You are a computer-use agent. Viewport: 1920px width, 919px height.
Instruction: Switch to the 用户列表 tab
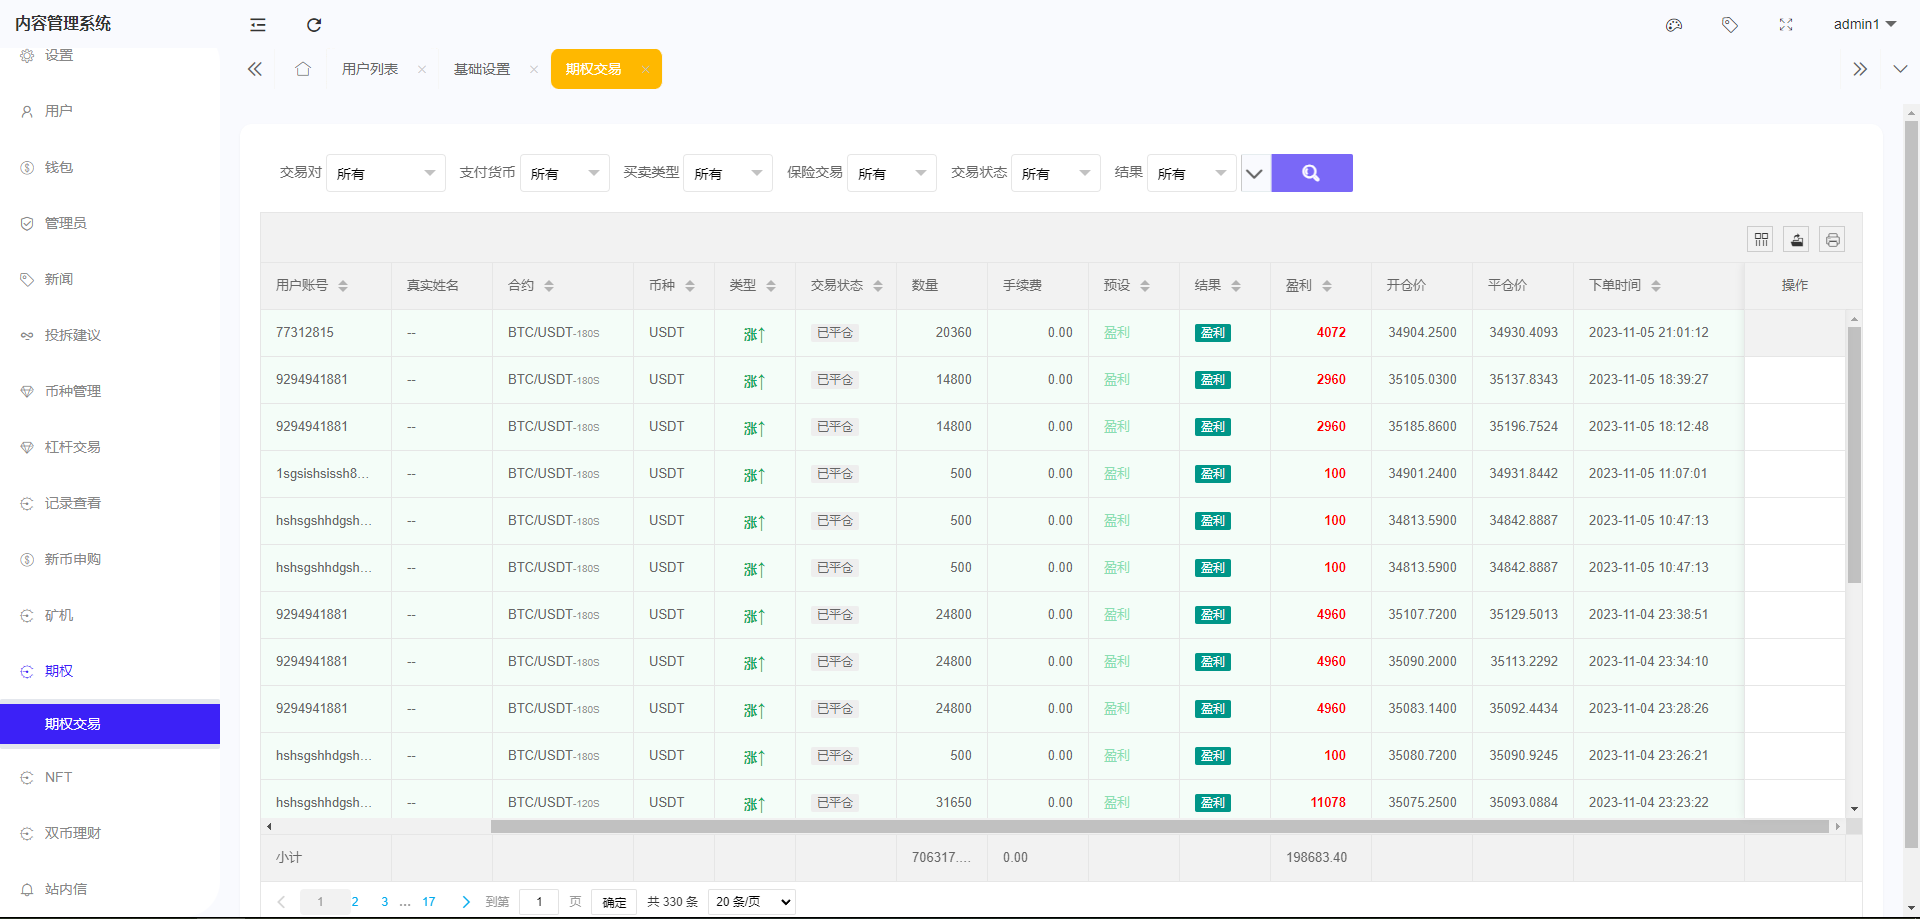[x=370, y=69]
